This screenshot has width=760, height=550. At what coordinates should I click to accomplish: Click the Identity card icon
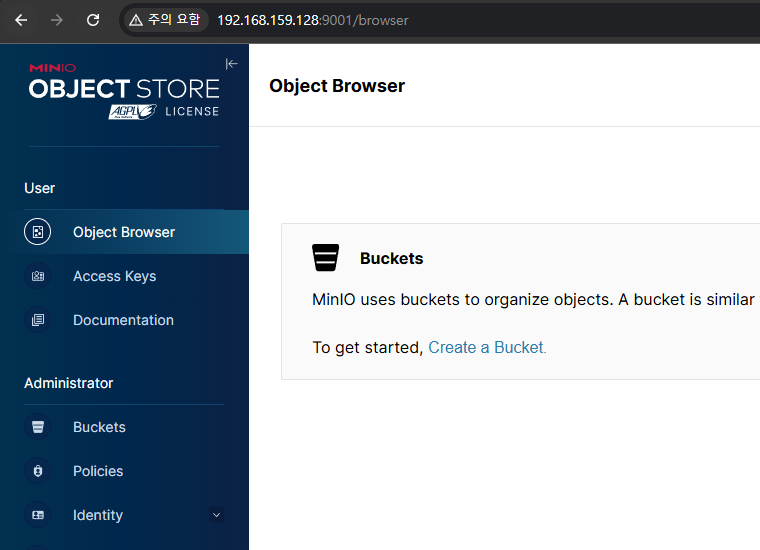click(37, 515)
